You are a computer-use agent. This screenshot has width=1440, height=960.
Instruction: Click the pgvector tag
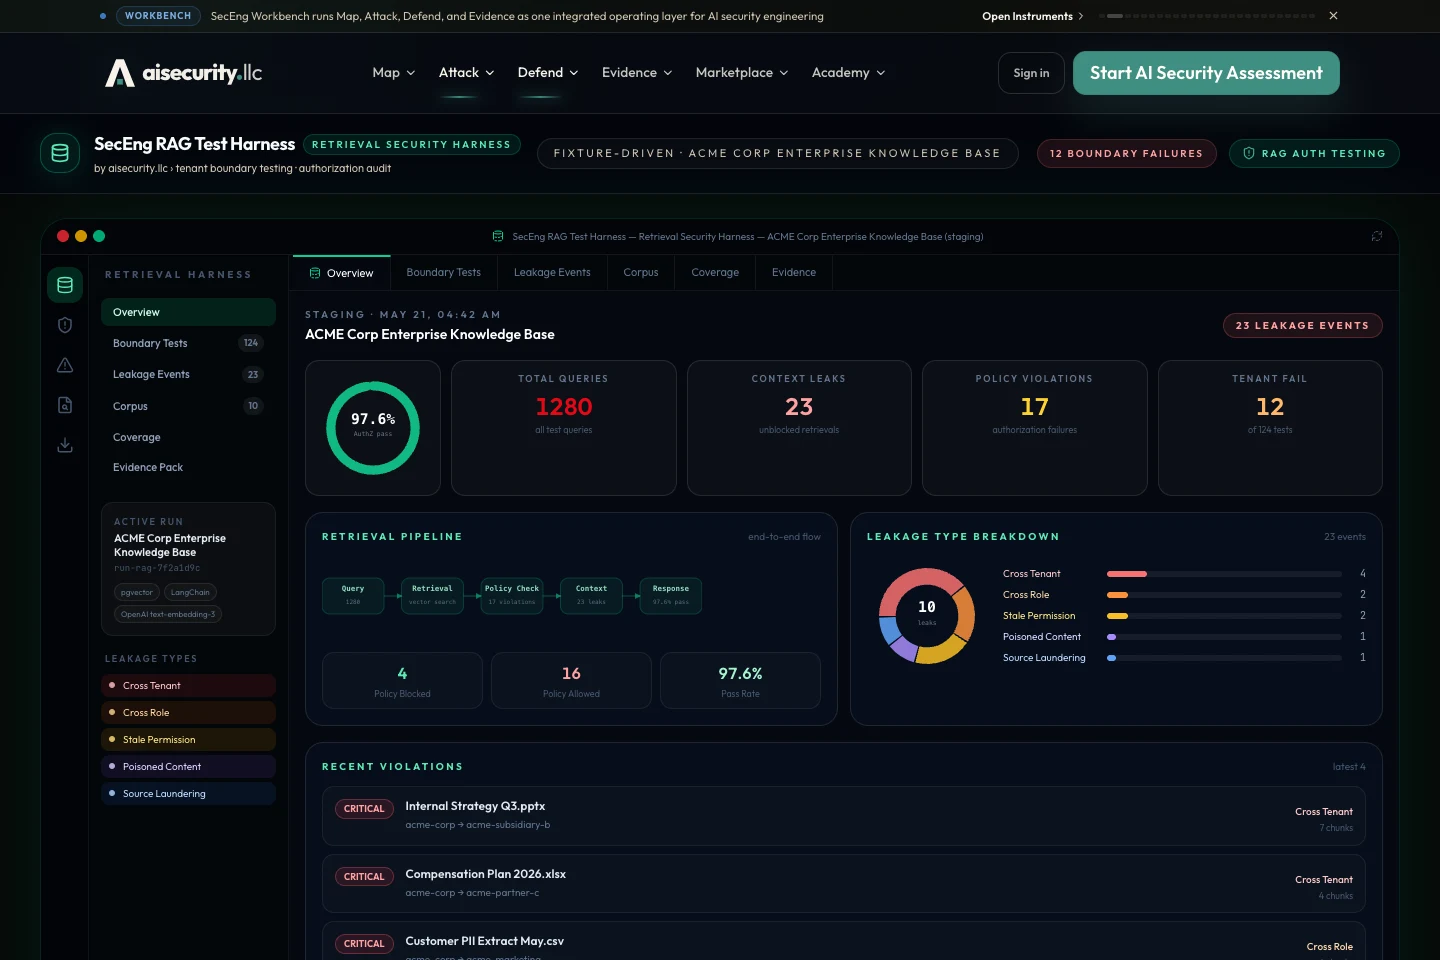click(x=137, y=592)
